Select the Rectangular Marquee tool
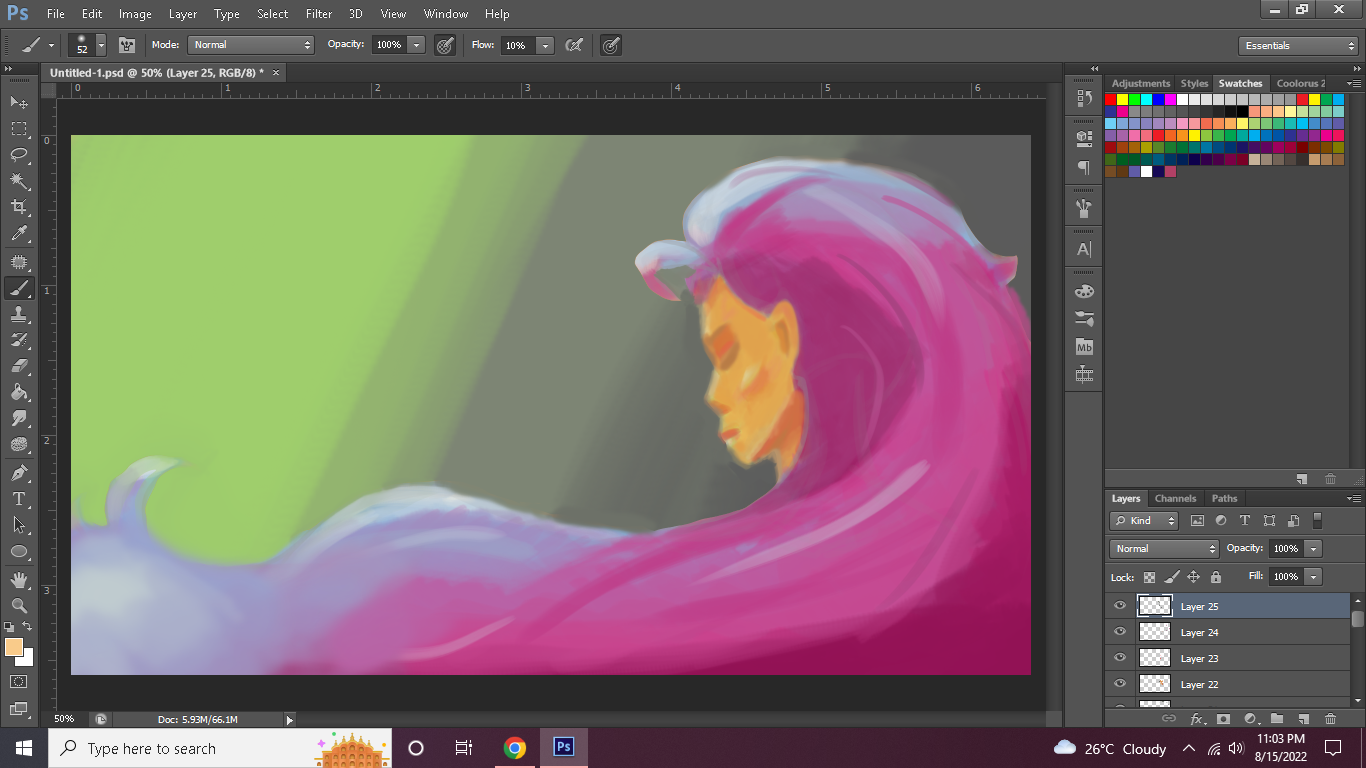The image size is (1366, 768). pyautogui.click(x=19, y=128)
